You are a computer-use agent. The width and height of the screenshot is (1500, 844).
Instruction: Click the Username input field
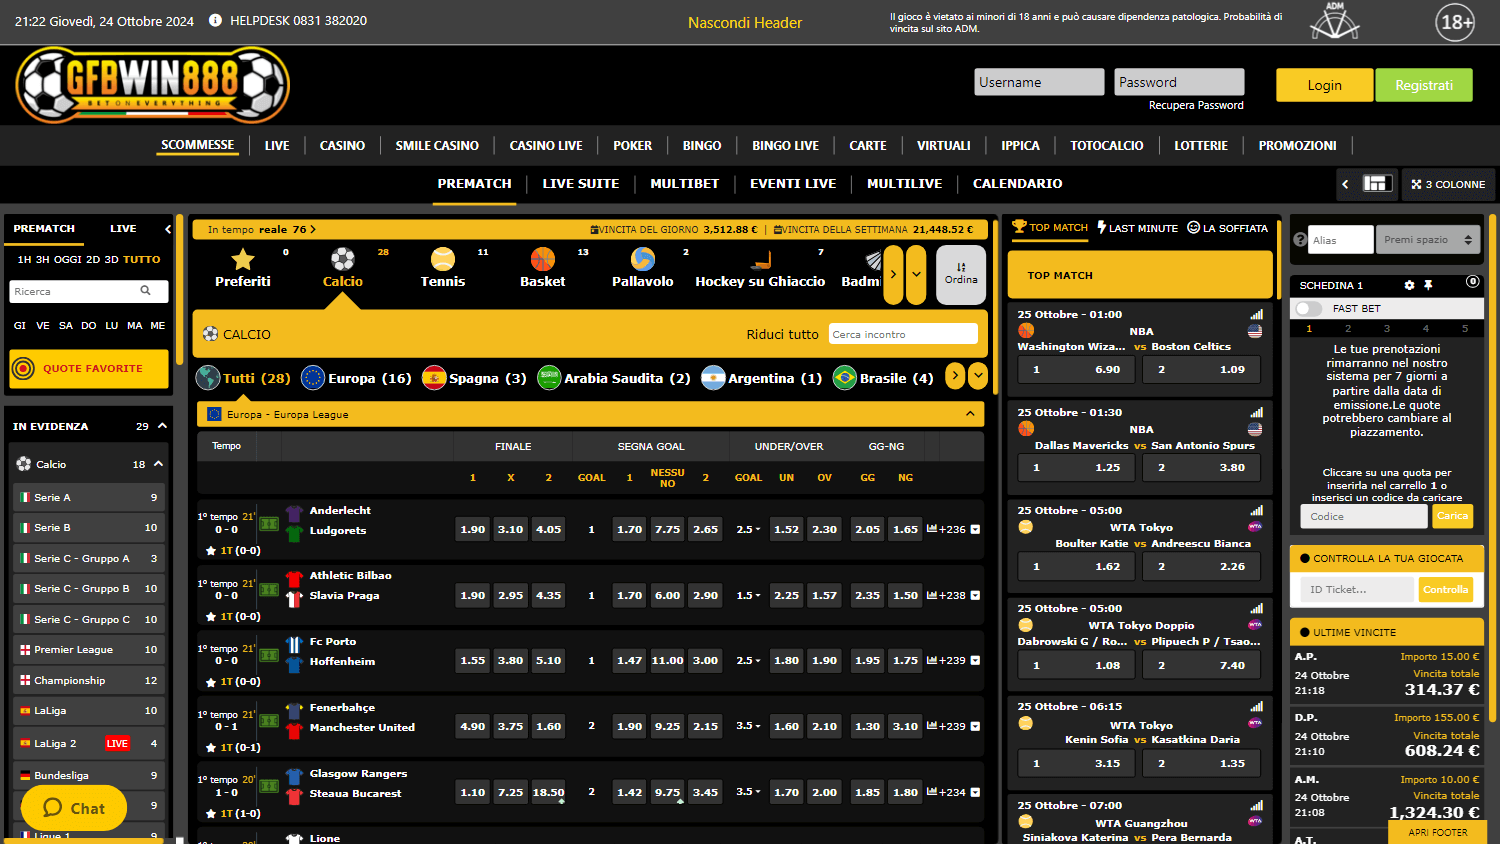1039,82
